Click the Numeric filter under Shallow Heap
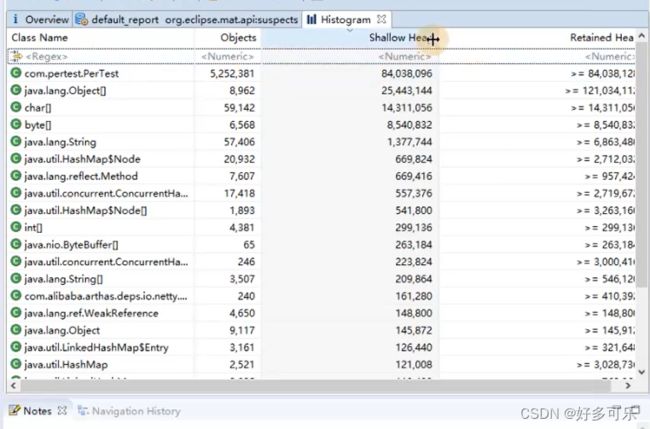 (x=351, y=56)
